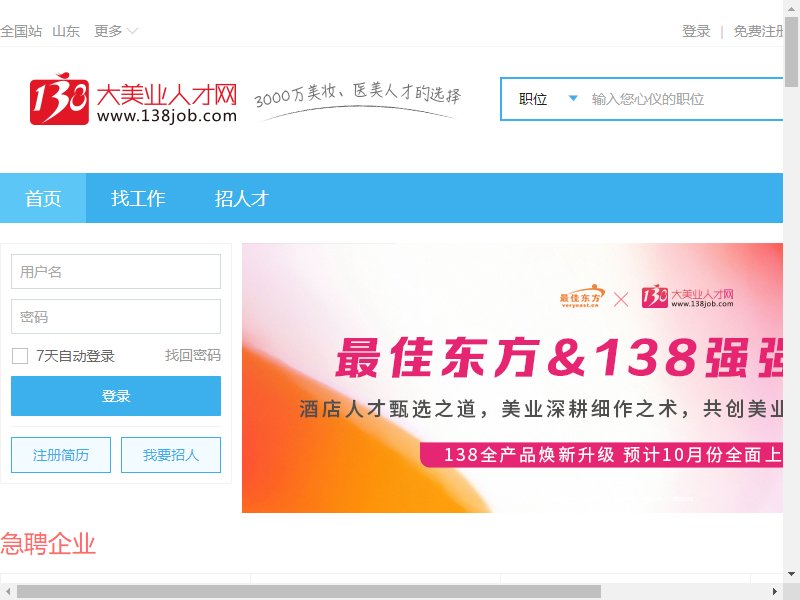Enable the 7天自动登录 checkbox
800x600 pixels.
point(20,356)
